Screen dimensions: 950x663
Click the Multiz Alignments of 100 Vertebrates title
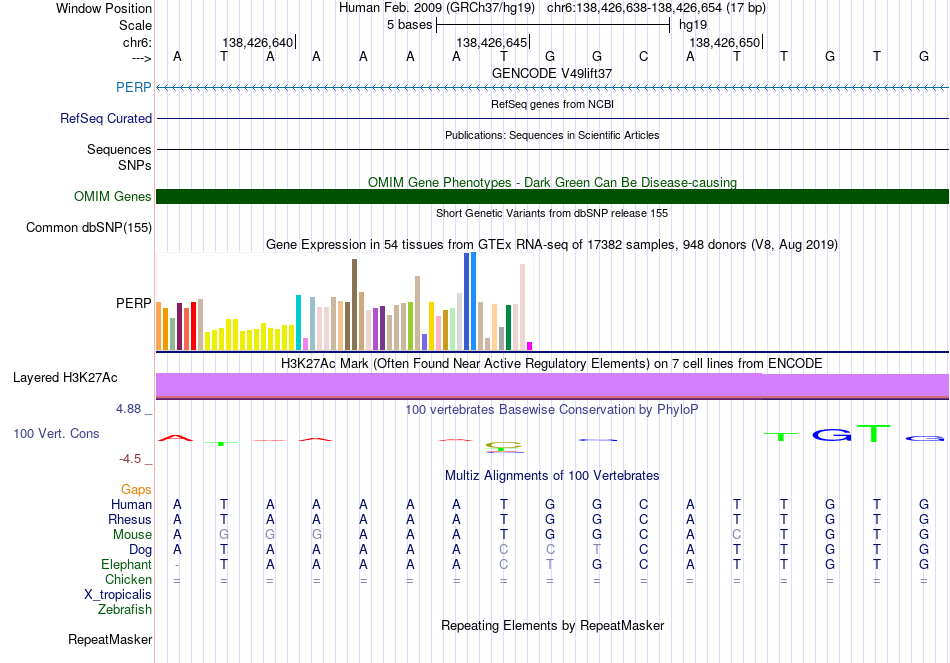[x=552, y=476]
